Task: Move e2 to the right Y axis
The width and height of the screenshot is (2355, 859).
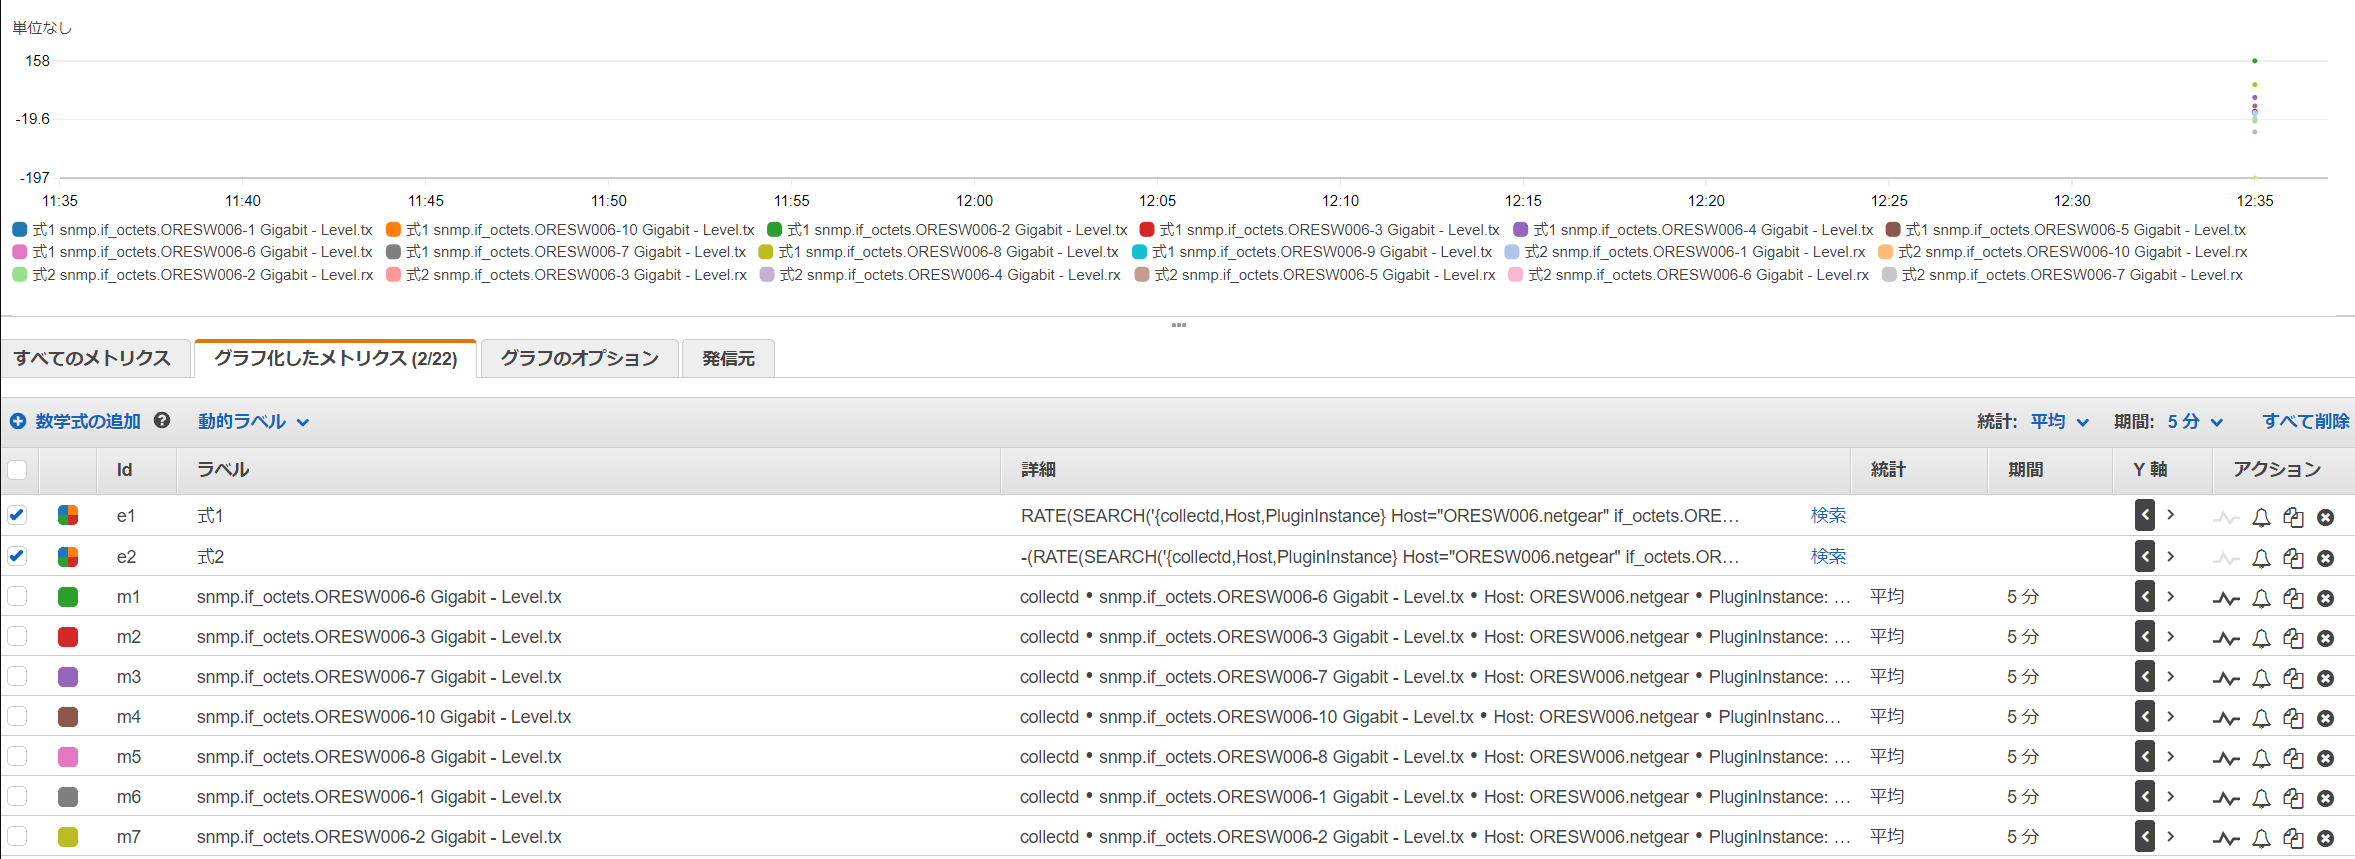Action: click(2171, 556)
